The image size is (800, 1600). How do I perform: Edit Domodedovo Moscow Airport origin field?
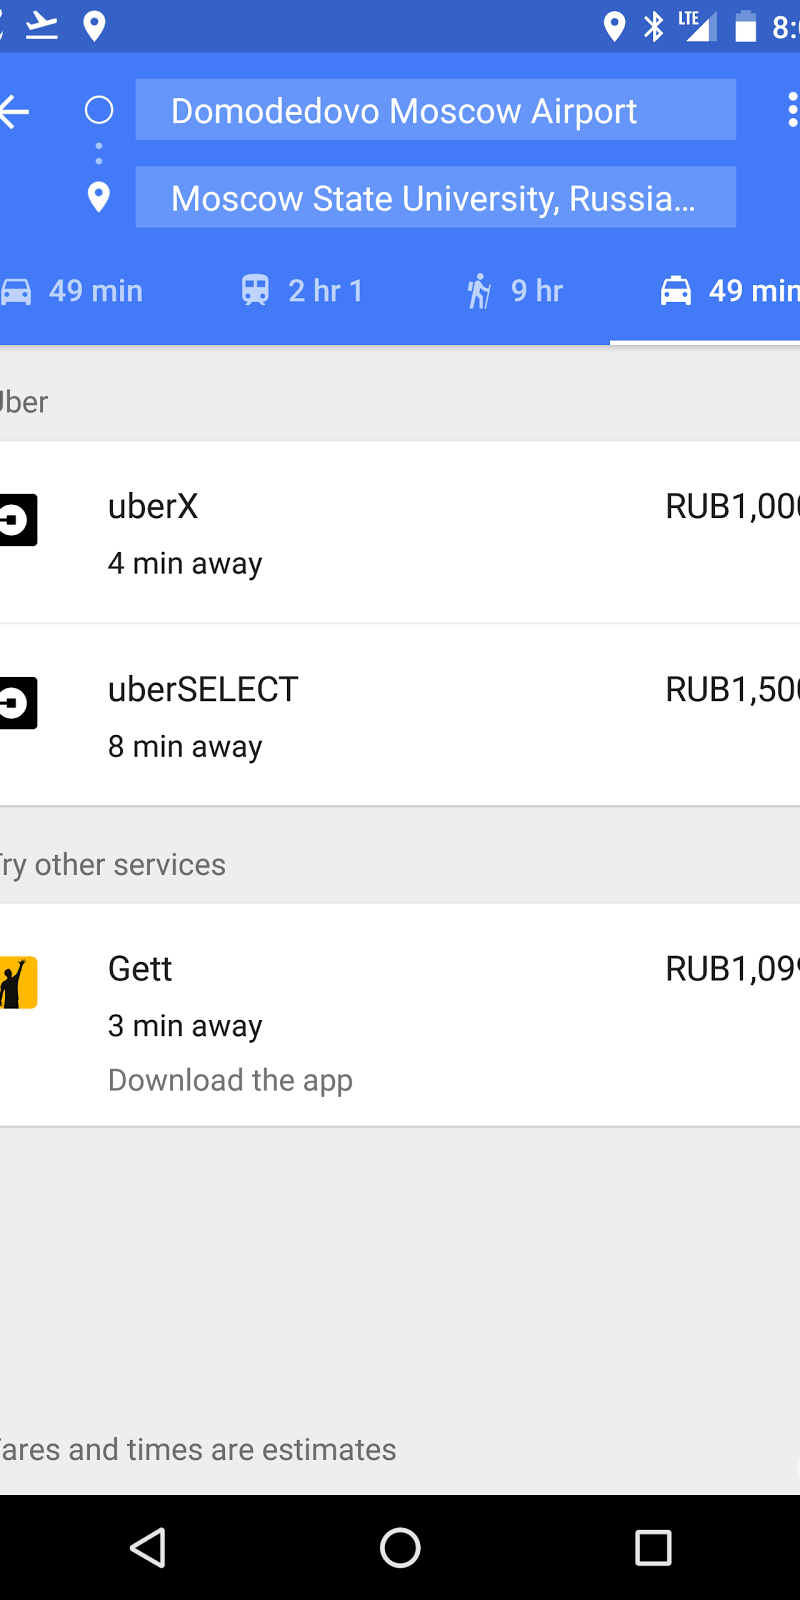[435, 110]
